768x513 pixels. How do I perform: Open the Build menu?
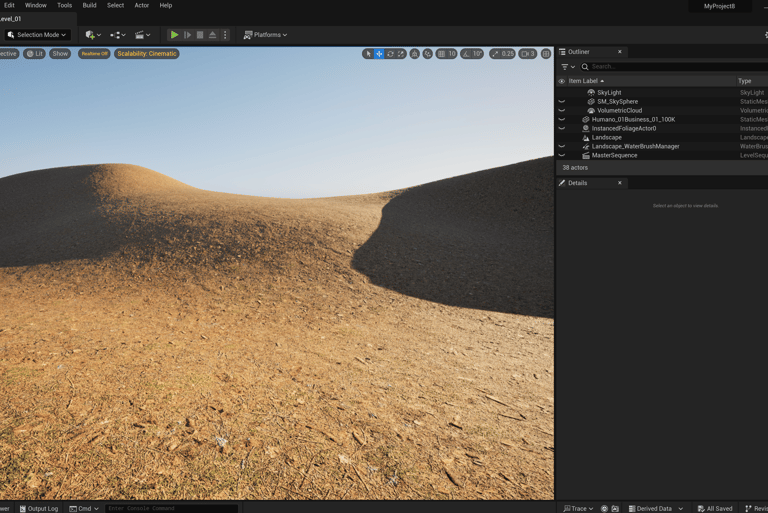pyautogui.click(x=89, y=5)
